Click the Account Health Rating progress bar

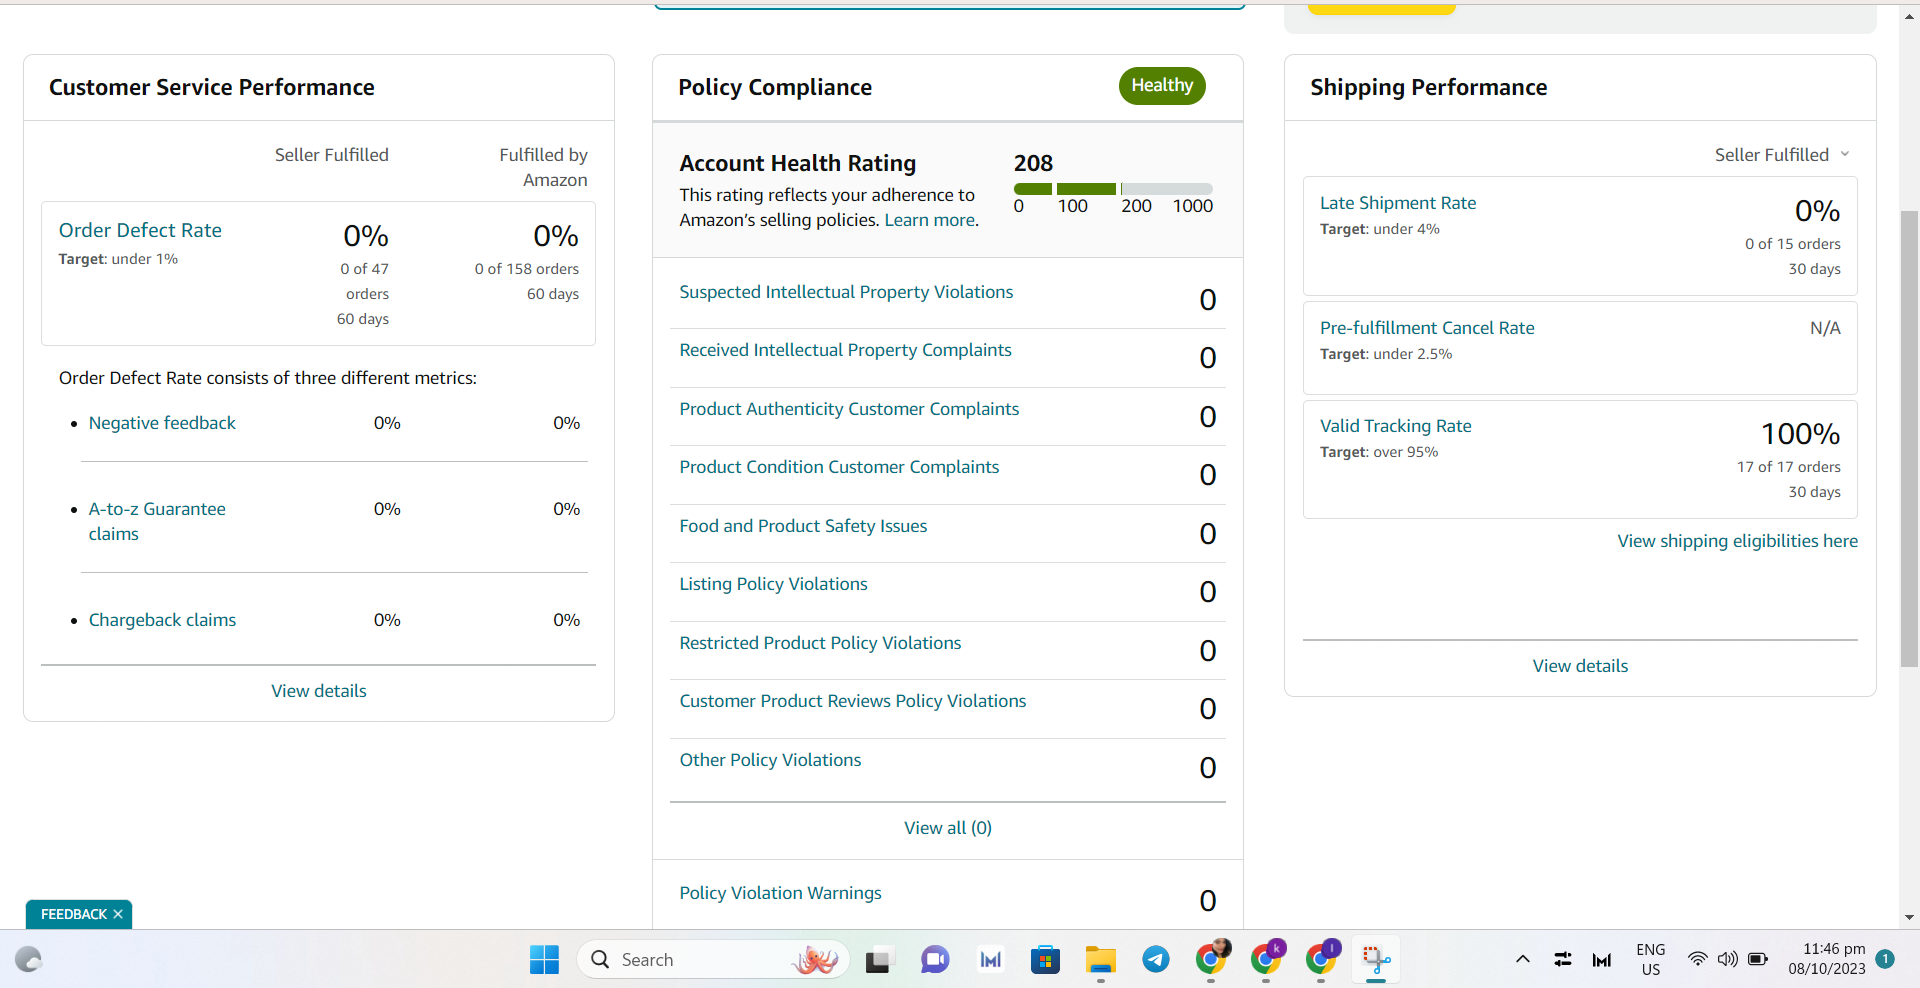click(x=1113, y=189)
